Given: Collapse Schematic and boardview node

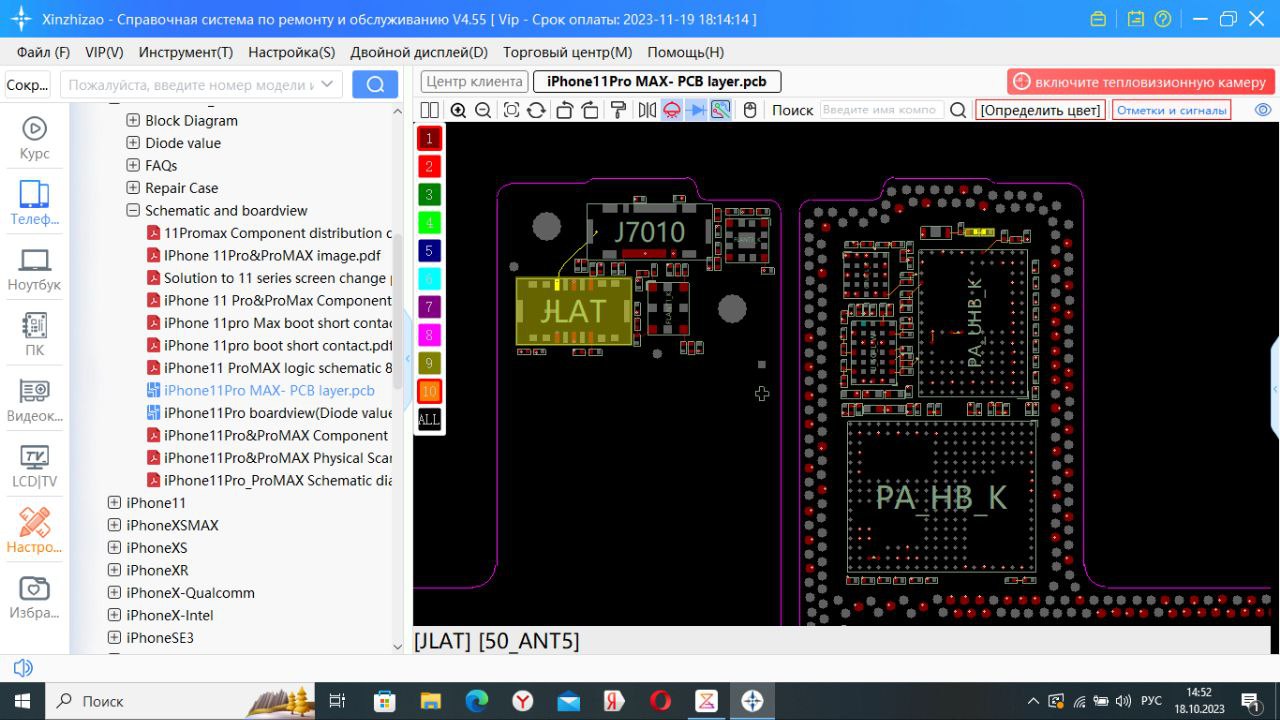Looking at the screenshot, I should [133, 210].
